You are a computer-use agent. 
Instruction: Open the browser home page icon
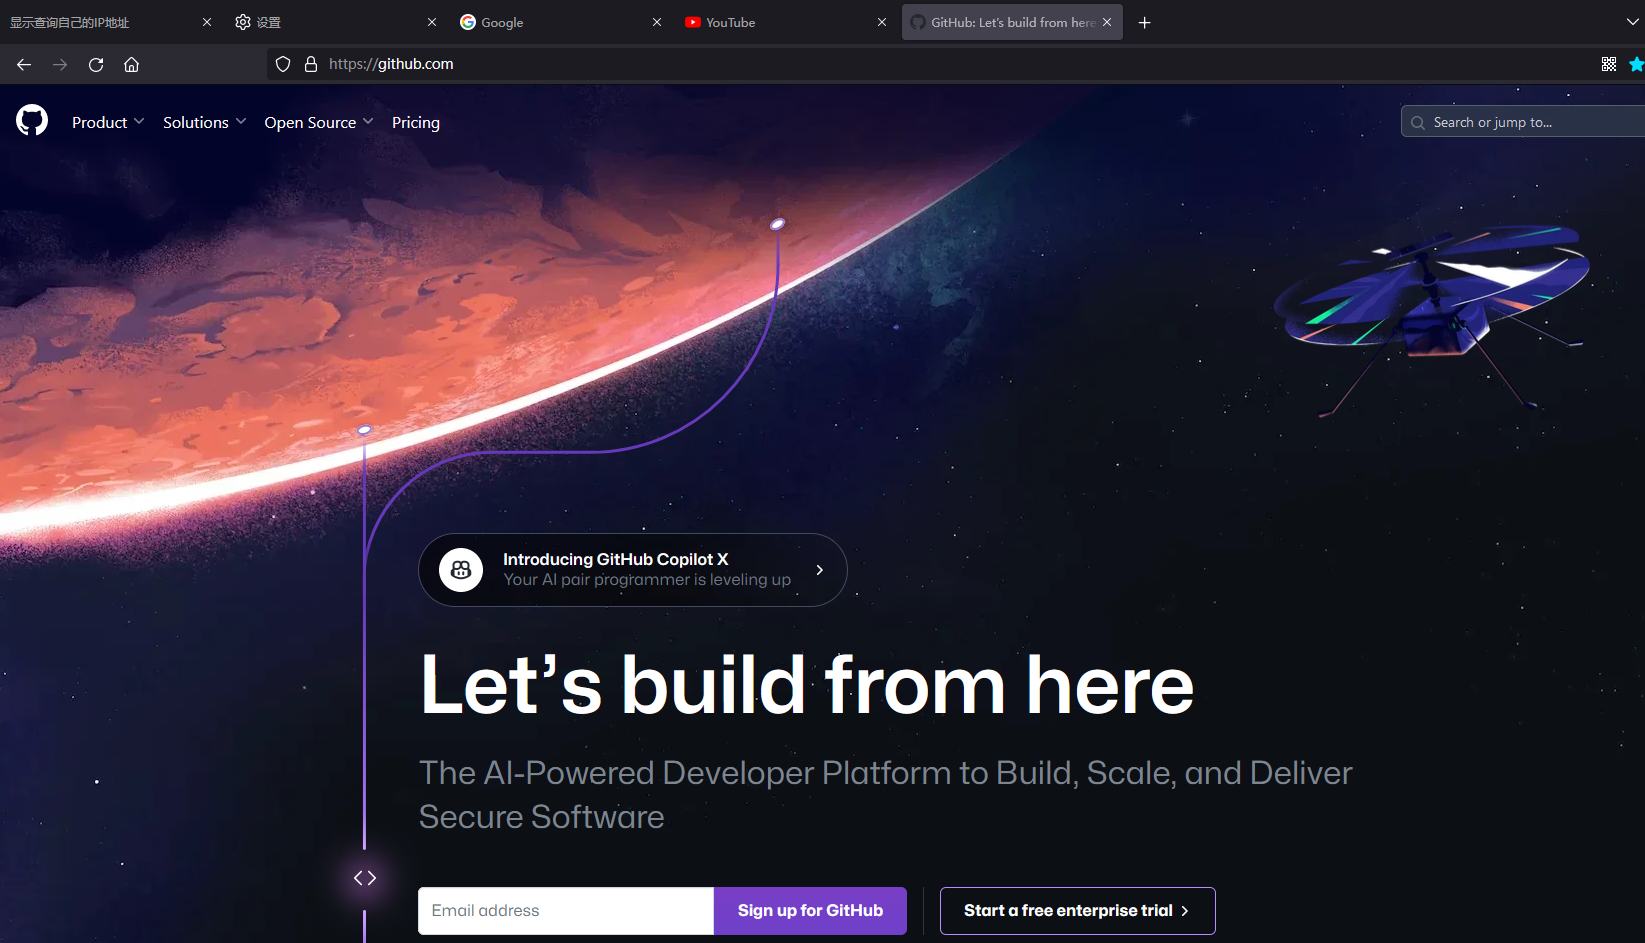coord(131,64)
